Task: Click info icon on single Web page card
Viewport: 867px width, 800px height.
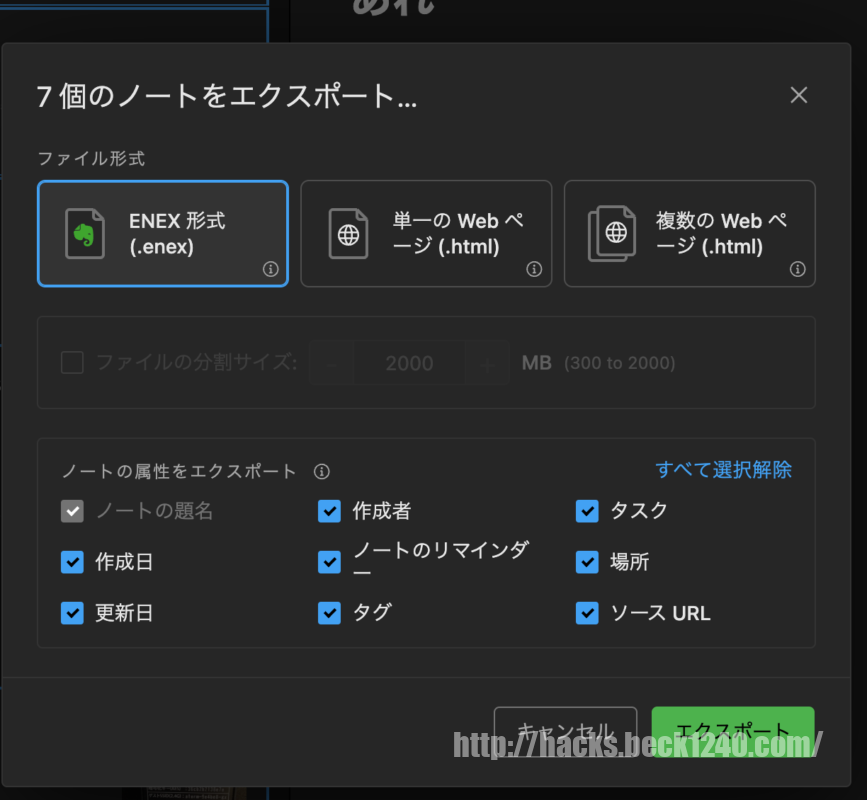Action: click(534, 269)
